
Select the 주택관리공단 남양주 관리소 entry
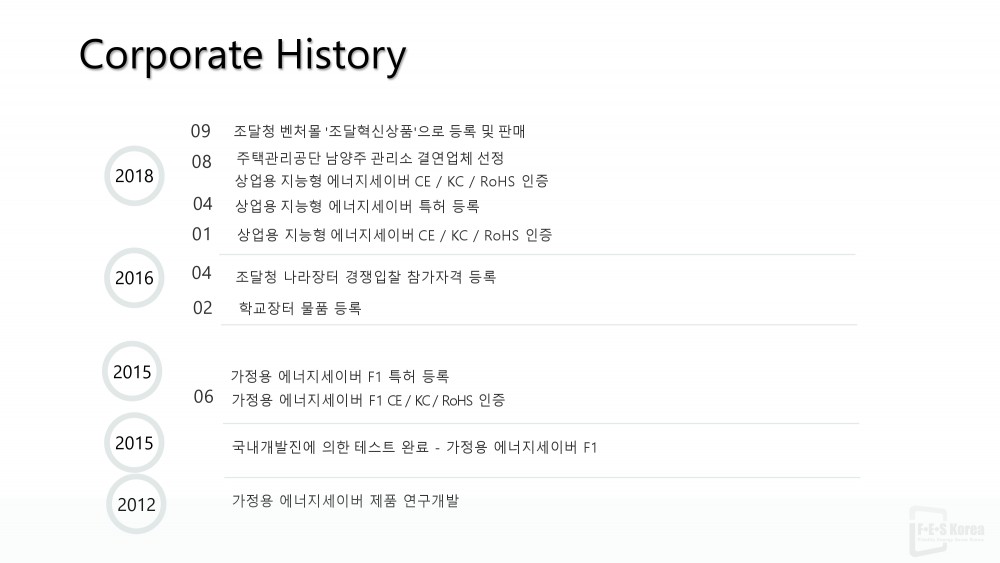pos(370,158)
